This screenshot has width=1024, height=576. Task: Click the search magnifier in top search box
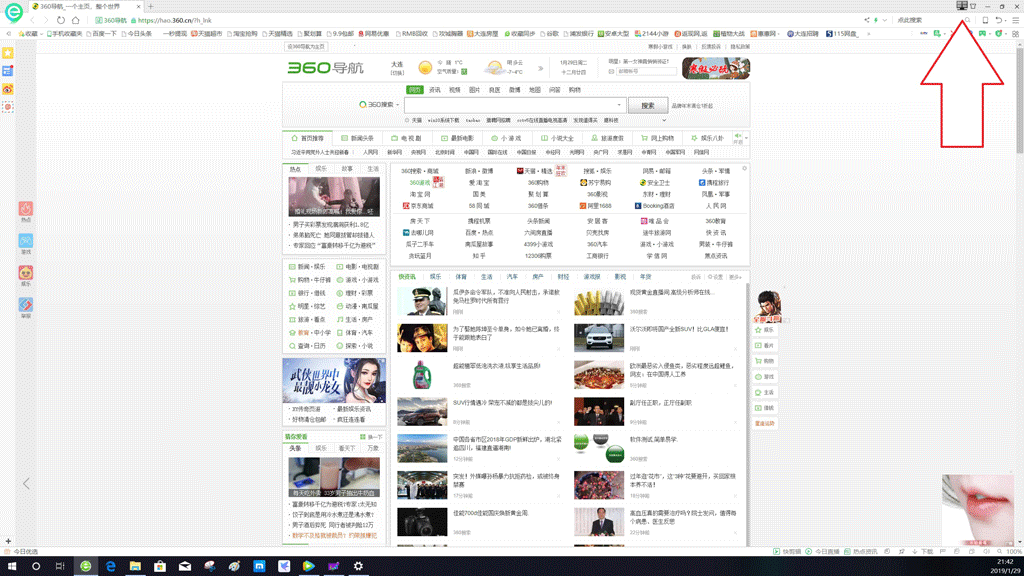(967, 20)
